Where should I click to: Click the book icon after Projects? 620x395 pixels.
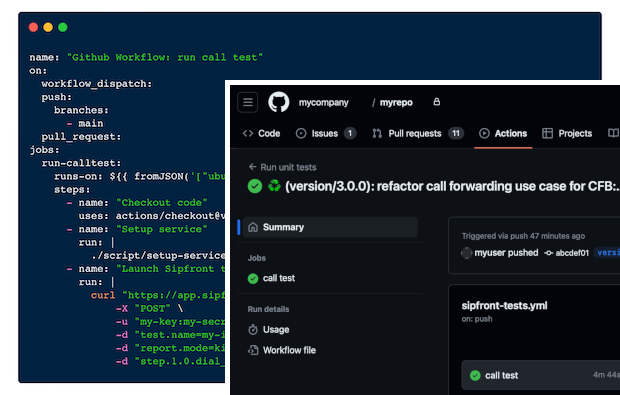613,133
